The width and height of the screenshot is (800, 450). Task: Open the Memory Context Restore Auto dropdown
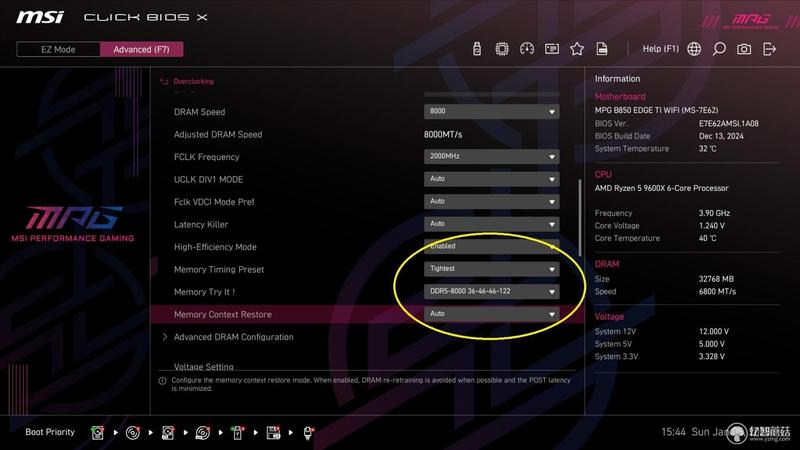pyautogui.click(x=491, y=314)
